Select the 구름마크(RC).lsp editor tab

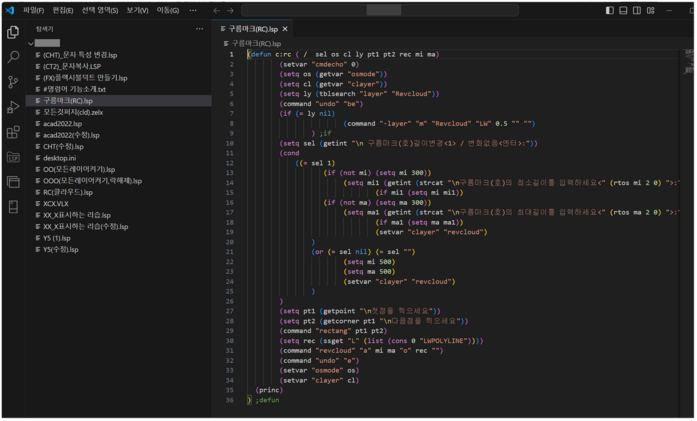click(252, 29)
